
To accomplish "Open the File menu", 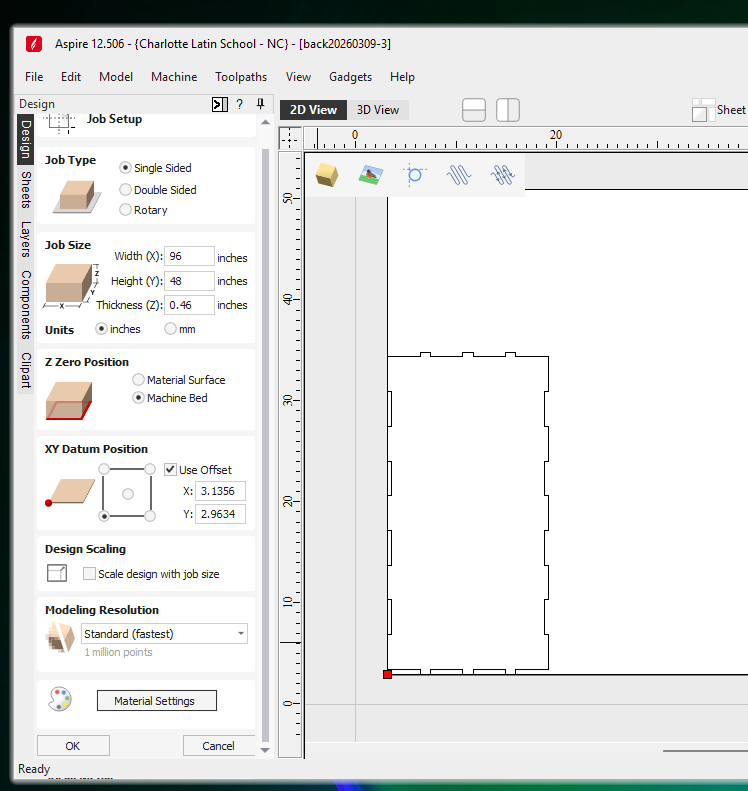I will [x=34, y=77].
